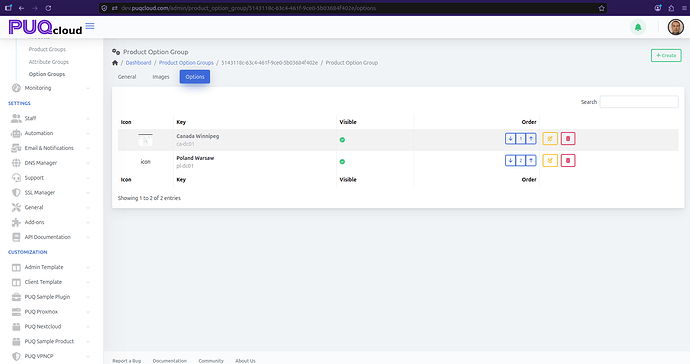
Task: Click the Admin Template layout icon
Action: 16,267
